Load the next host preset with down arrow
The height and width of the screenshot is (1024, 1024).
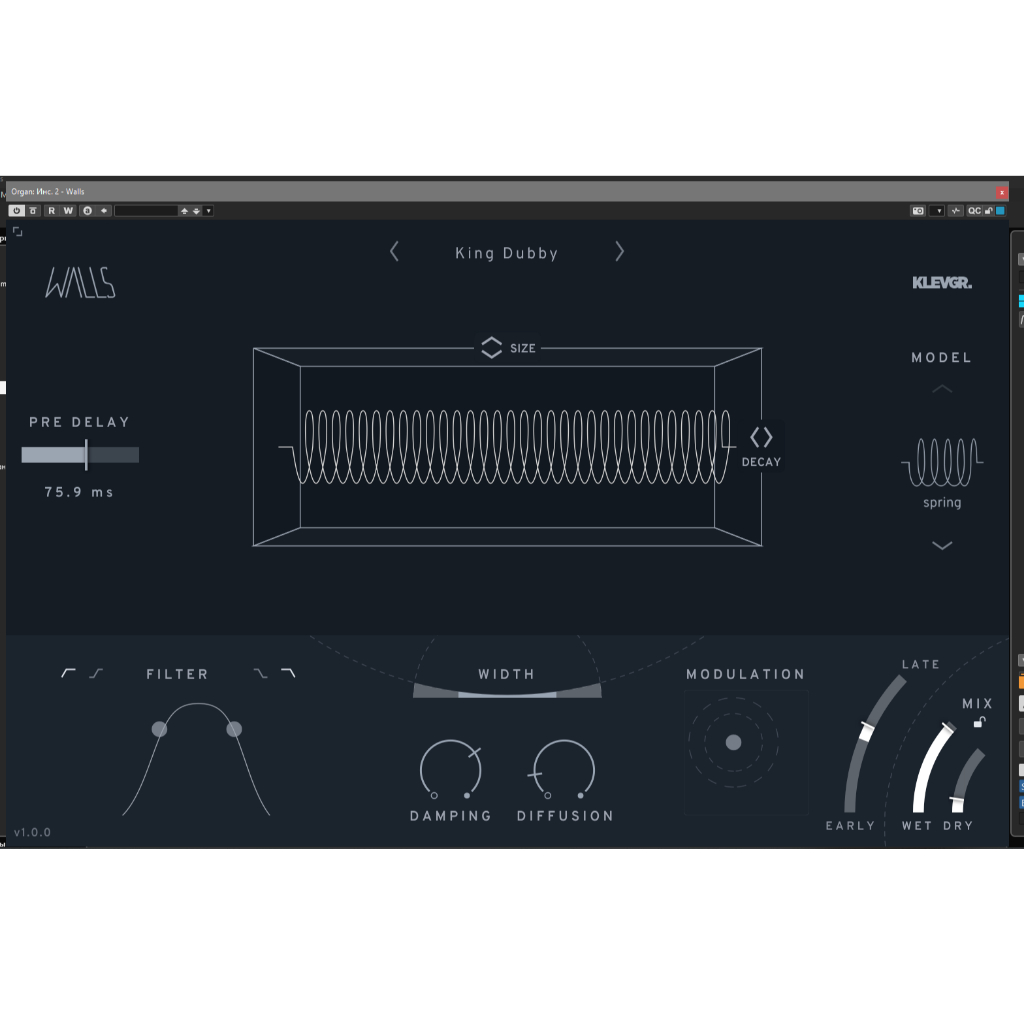[196, 211]
